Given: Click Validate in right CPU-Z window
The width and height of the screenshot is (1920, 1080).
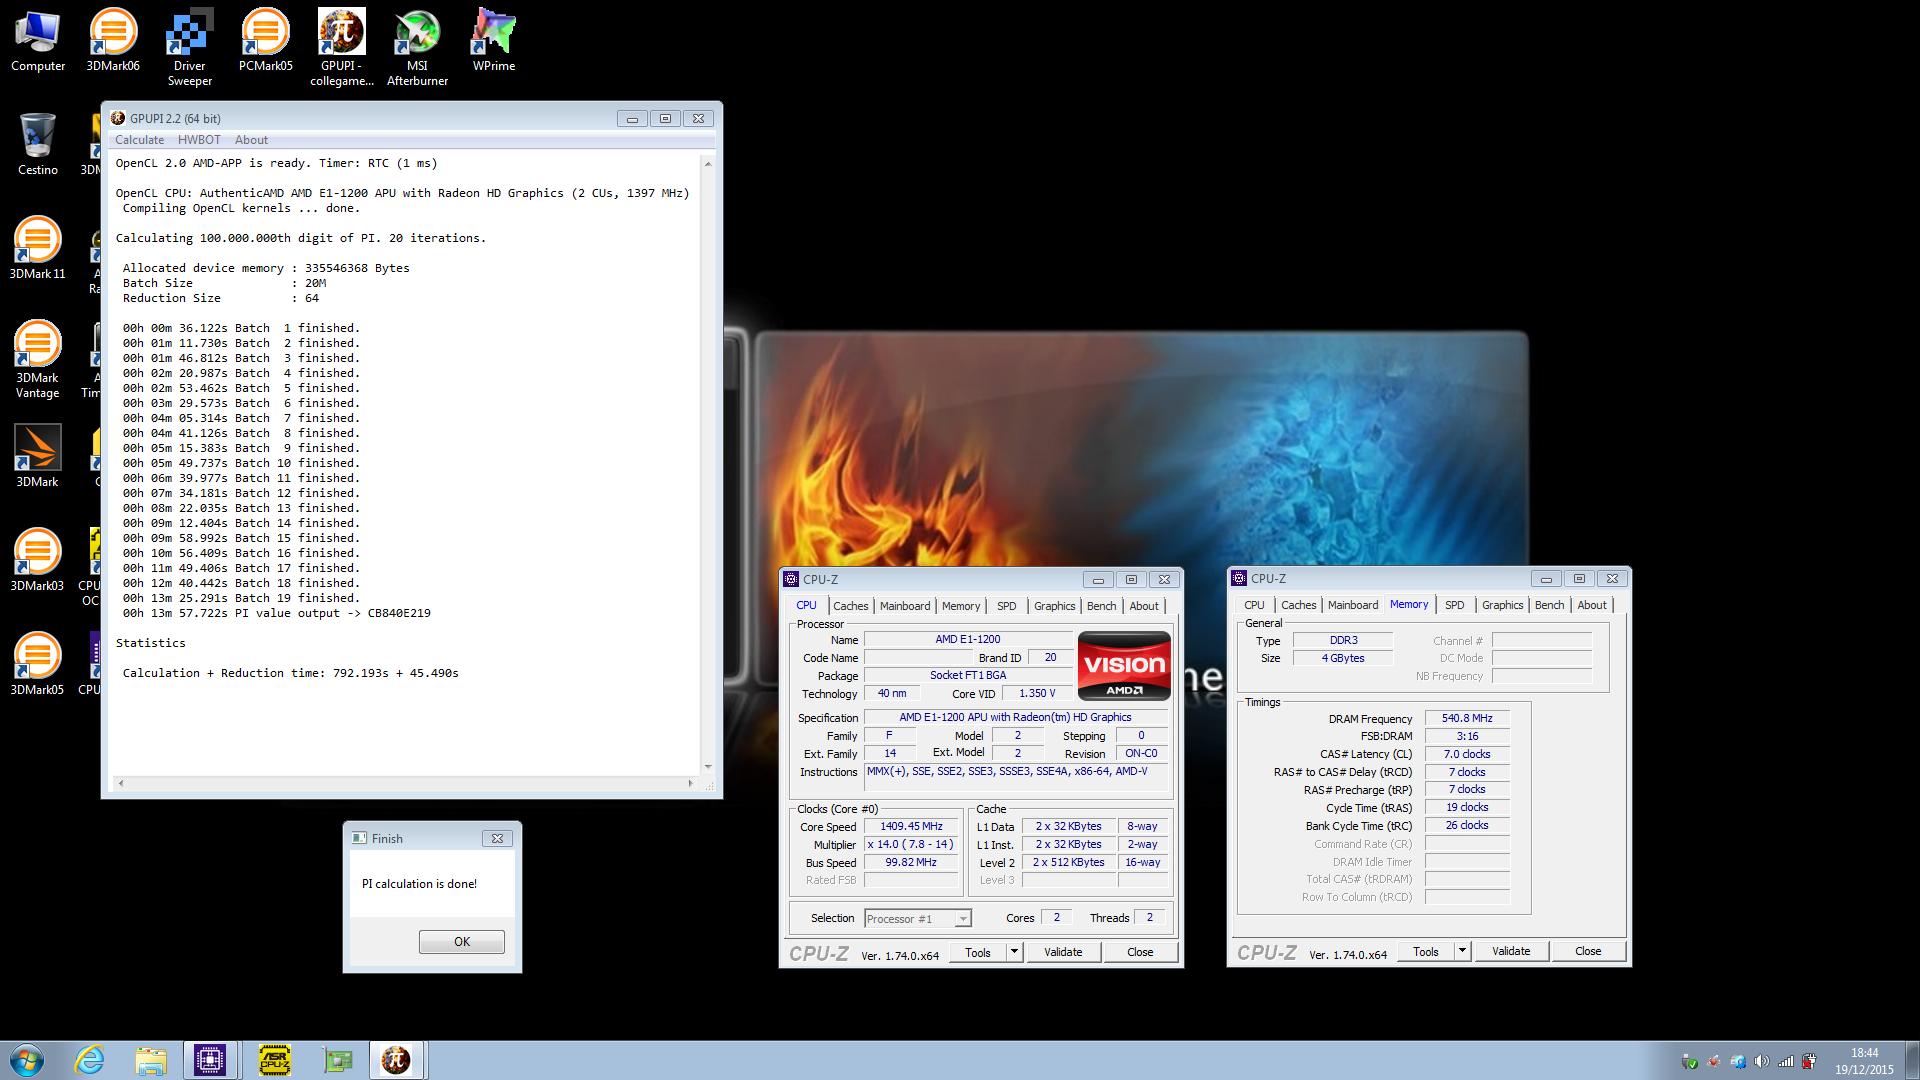Looking at the screenshot, I should [x=1511, y=951].
